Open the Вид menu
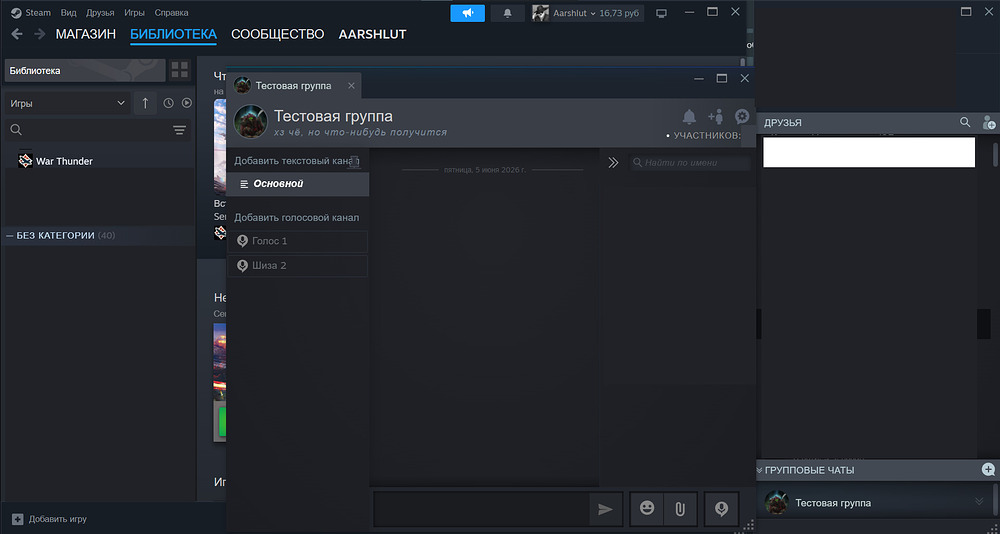This screenshot has height=534, width=1000. click(68, 13)
